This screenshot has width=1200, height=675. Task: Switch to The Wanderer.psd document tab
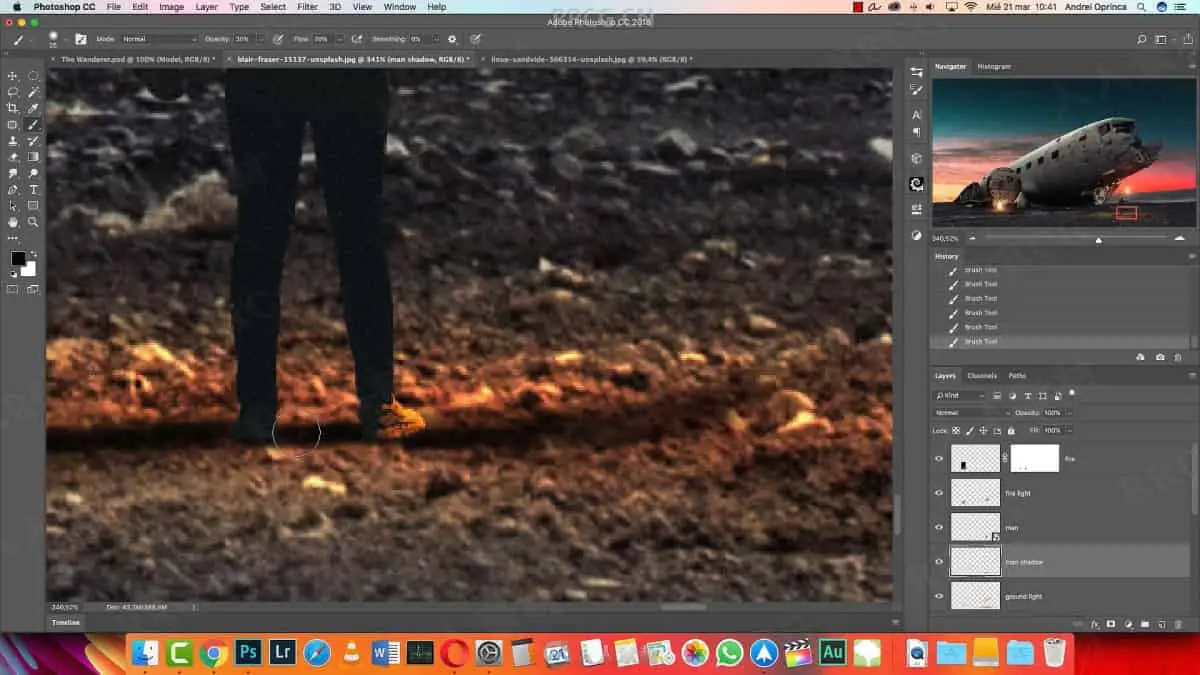tap(138, 59)
